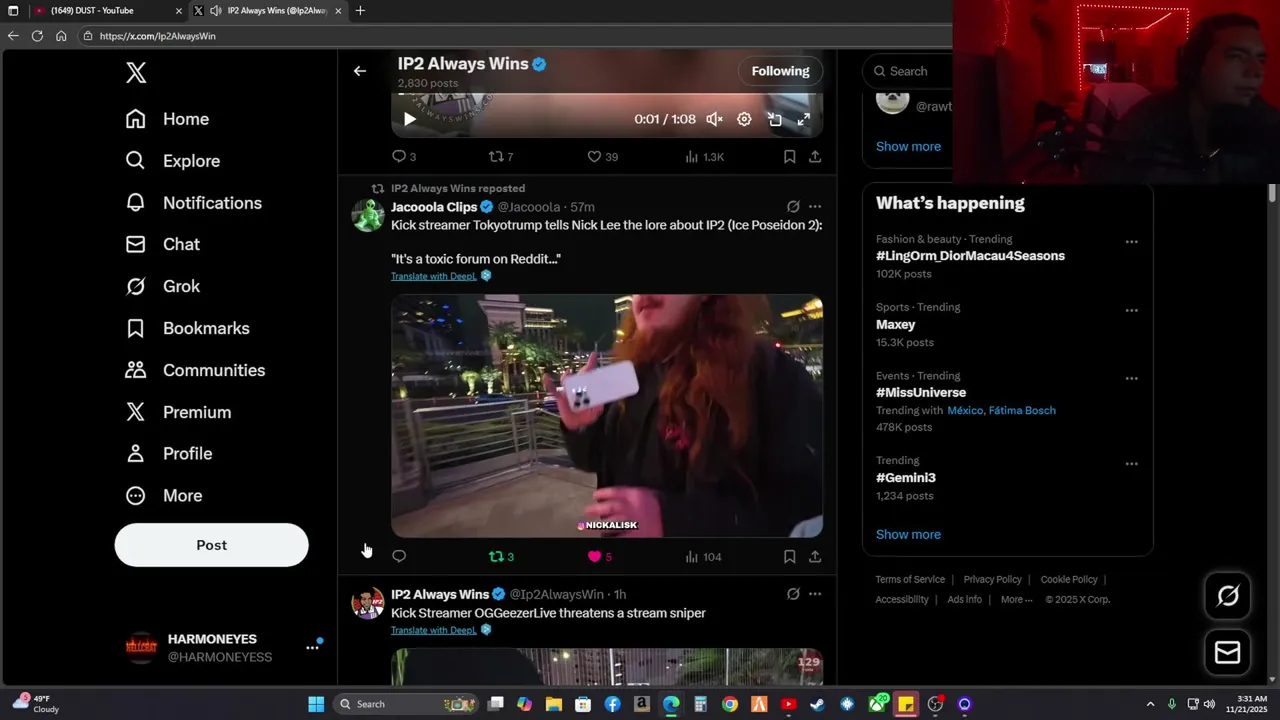Open #LingOrm_DiorMacau4Seasons trend
This screenshot has width=1280, height=720.
click(970, 256)
